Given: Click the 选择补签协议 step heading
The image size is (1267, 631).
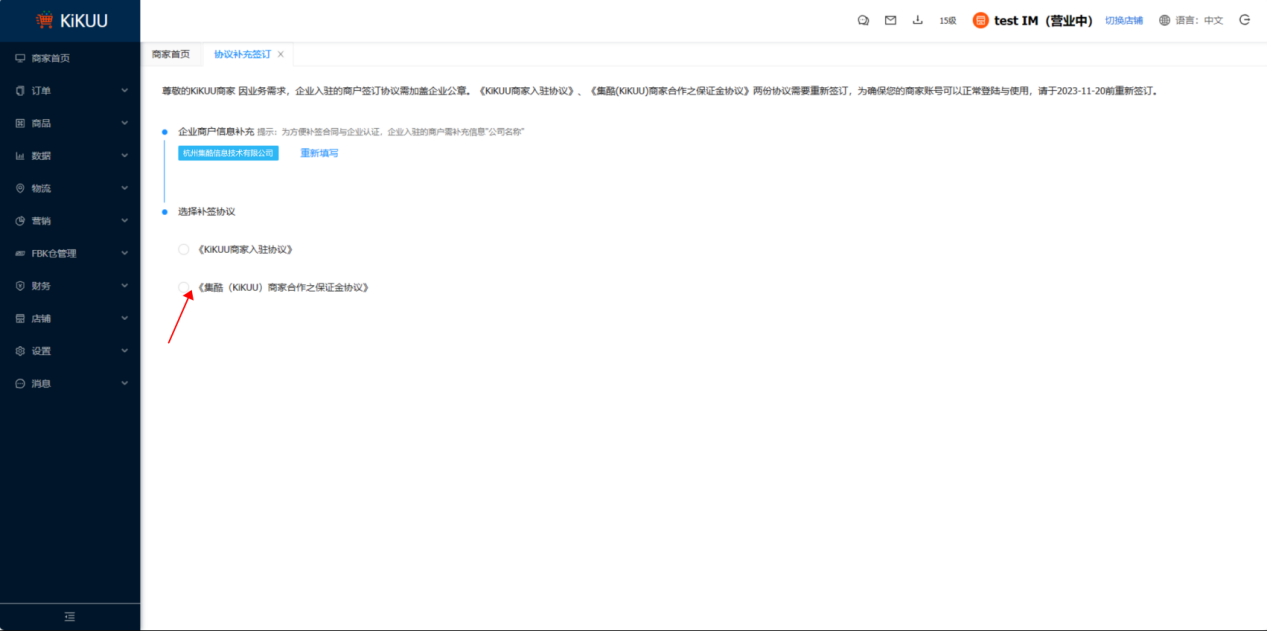Looking at the screenshot, I should [x=206, y=212].
